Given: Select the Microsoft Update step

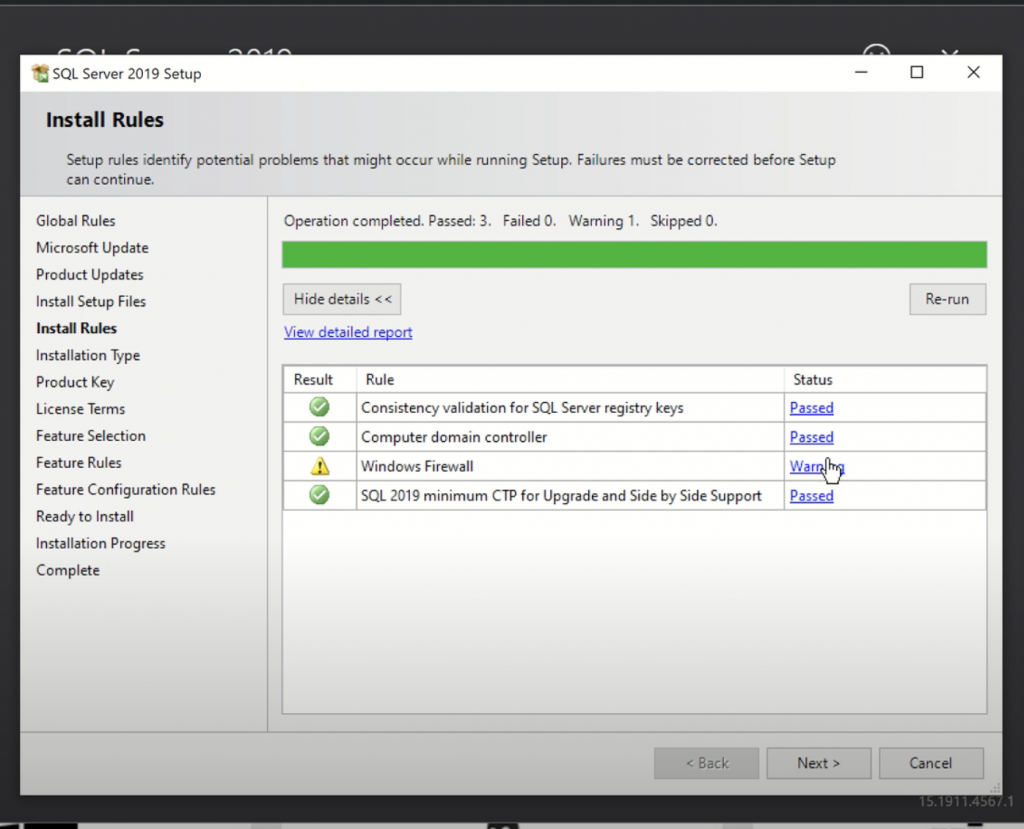Looking at the screenshot, I should [x=92, y=248].
